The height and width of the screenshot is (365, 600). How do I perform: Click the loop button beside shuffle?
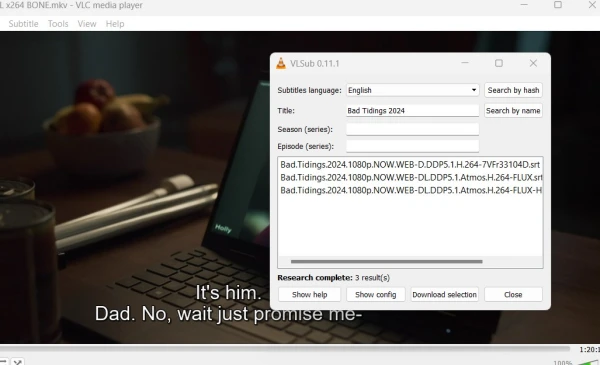pyautogui.click(x=3, y=362)
